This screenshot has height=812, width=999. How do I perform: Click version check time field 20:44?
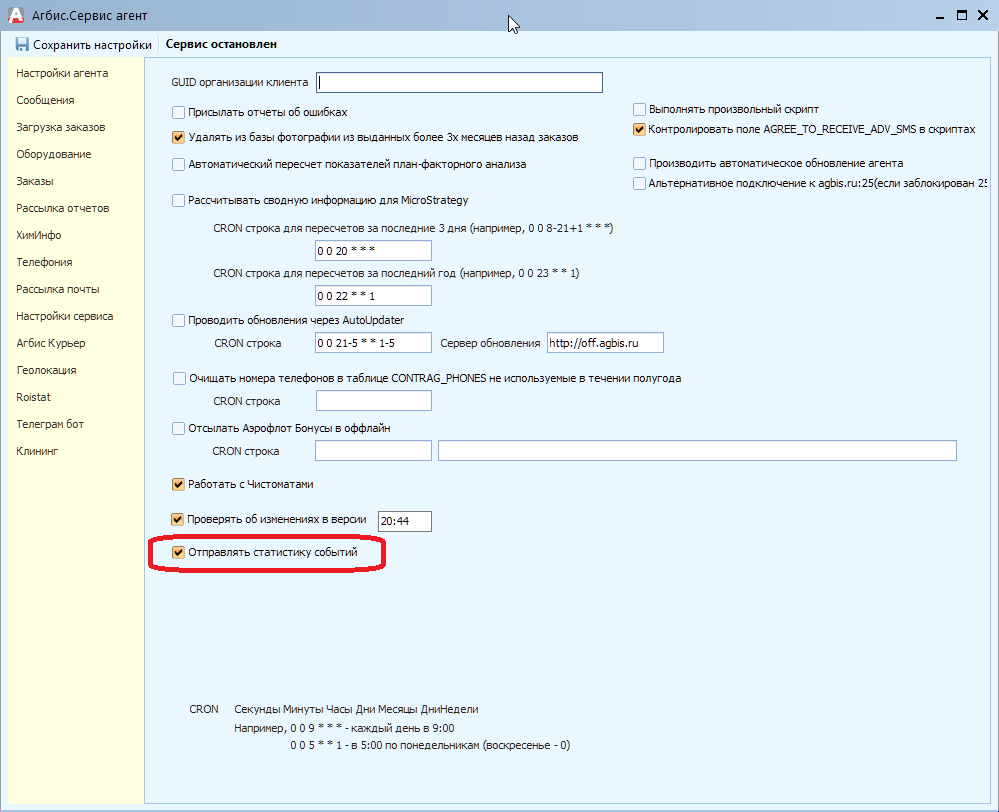point(405,521)
